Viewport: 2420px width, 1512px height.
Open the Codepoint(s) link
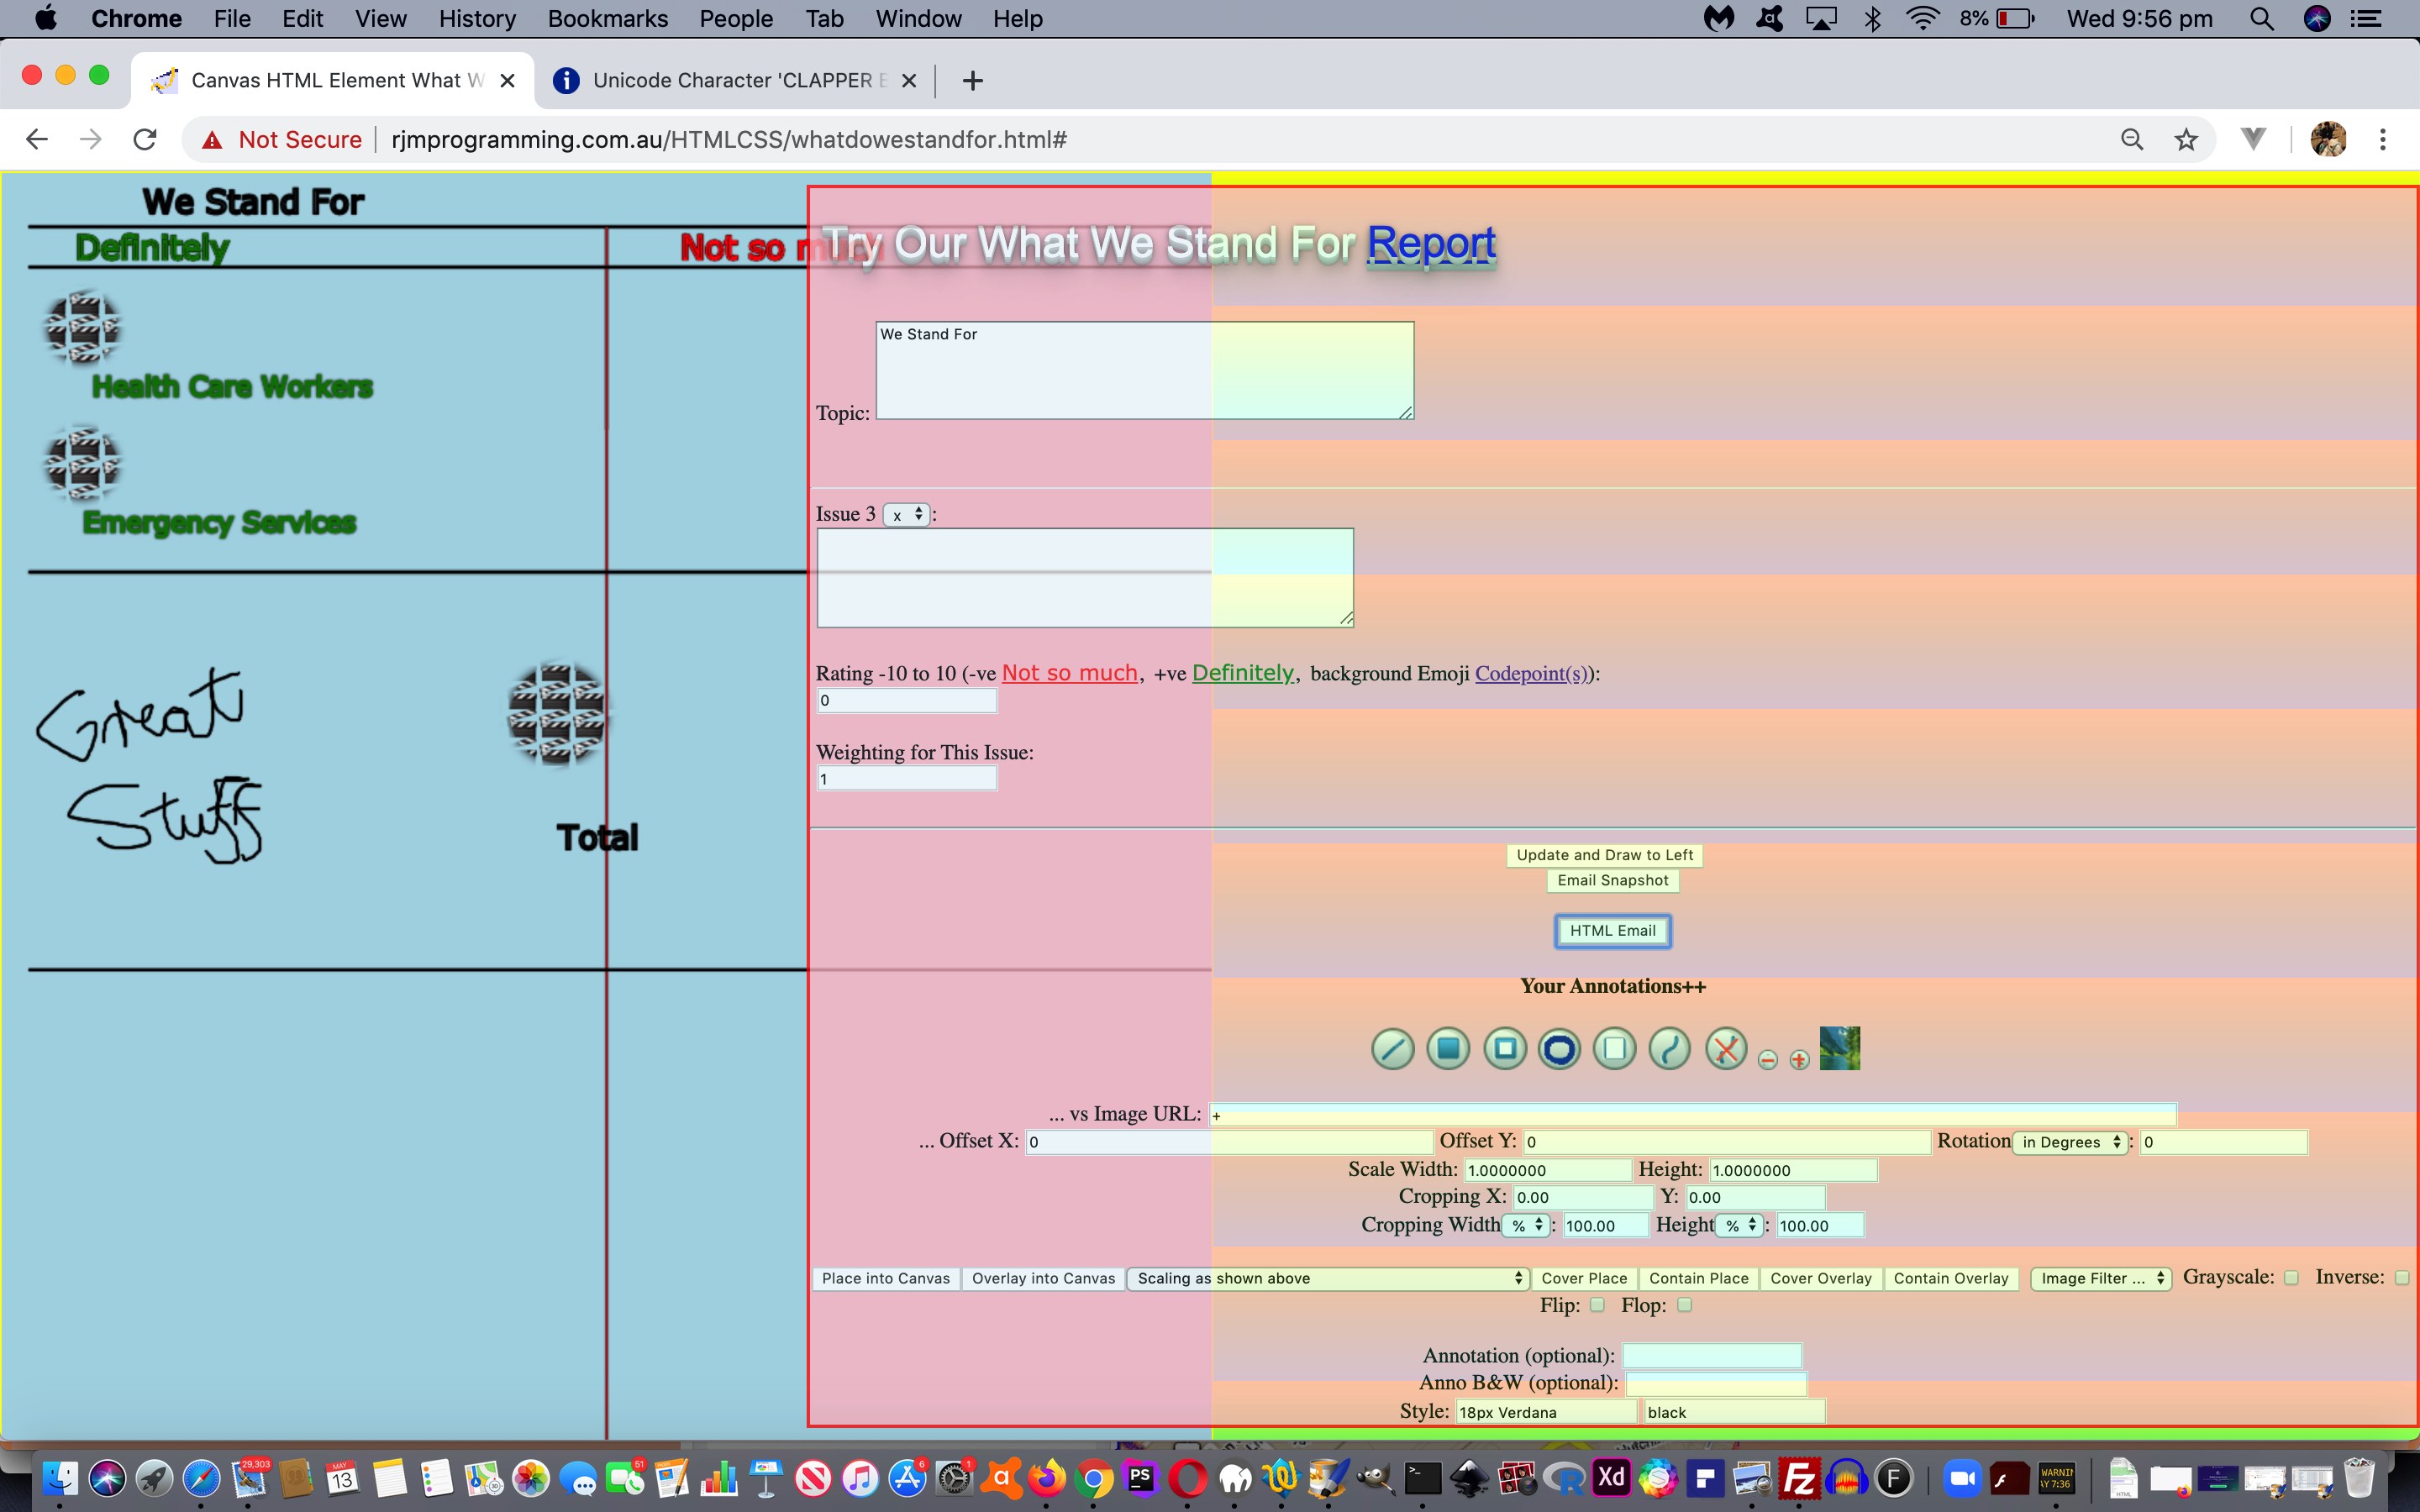(1531, 673)
